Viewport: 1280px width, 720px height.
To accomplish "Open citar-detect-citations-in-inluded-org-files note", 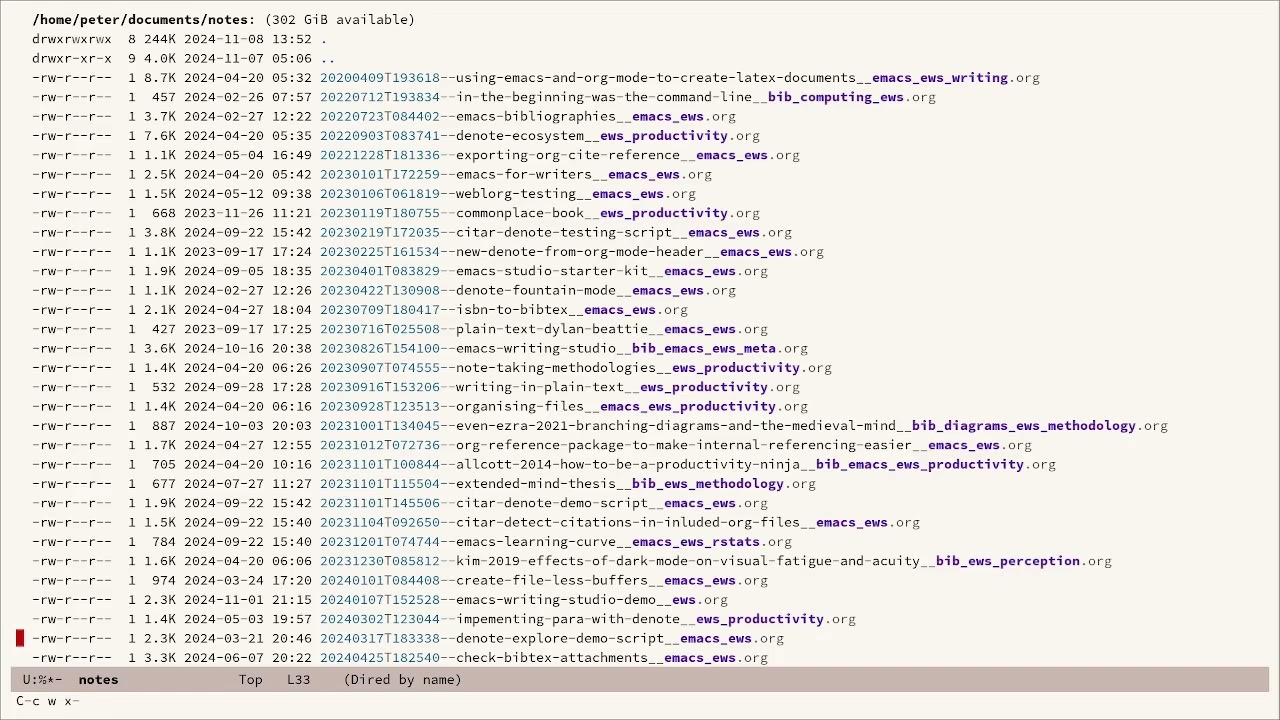I will 620,522.
